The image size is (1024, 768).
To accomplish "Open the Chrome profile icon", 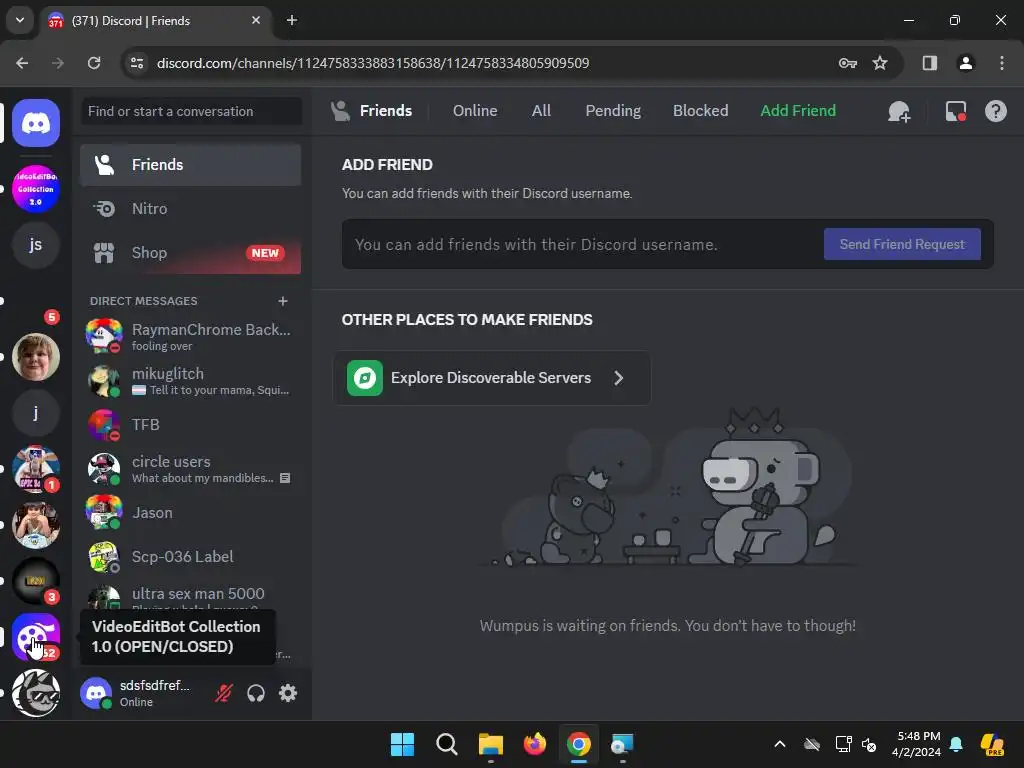I will (965, 63).
